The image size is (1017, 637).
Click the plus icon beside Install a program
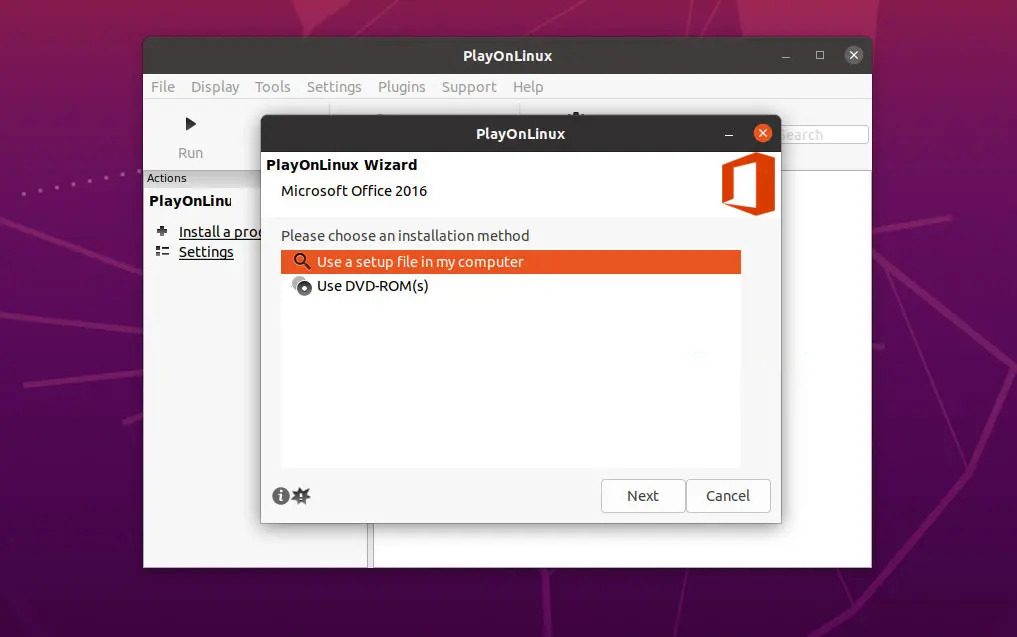pyautogui.click(x=162, y=231)
